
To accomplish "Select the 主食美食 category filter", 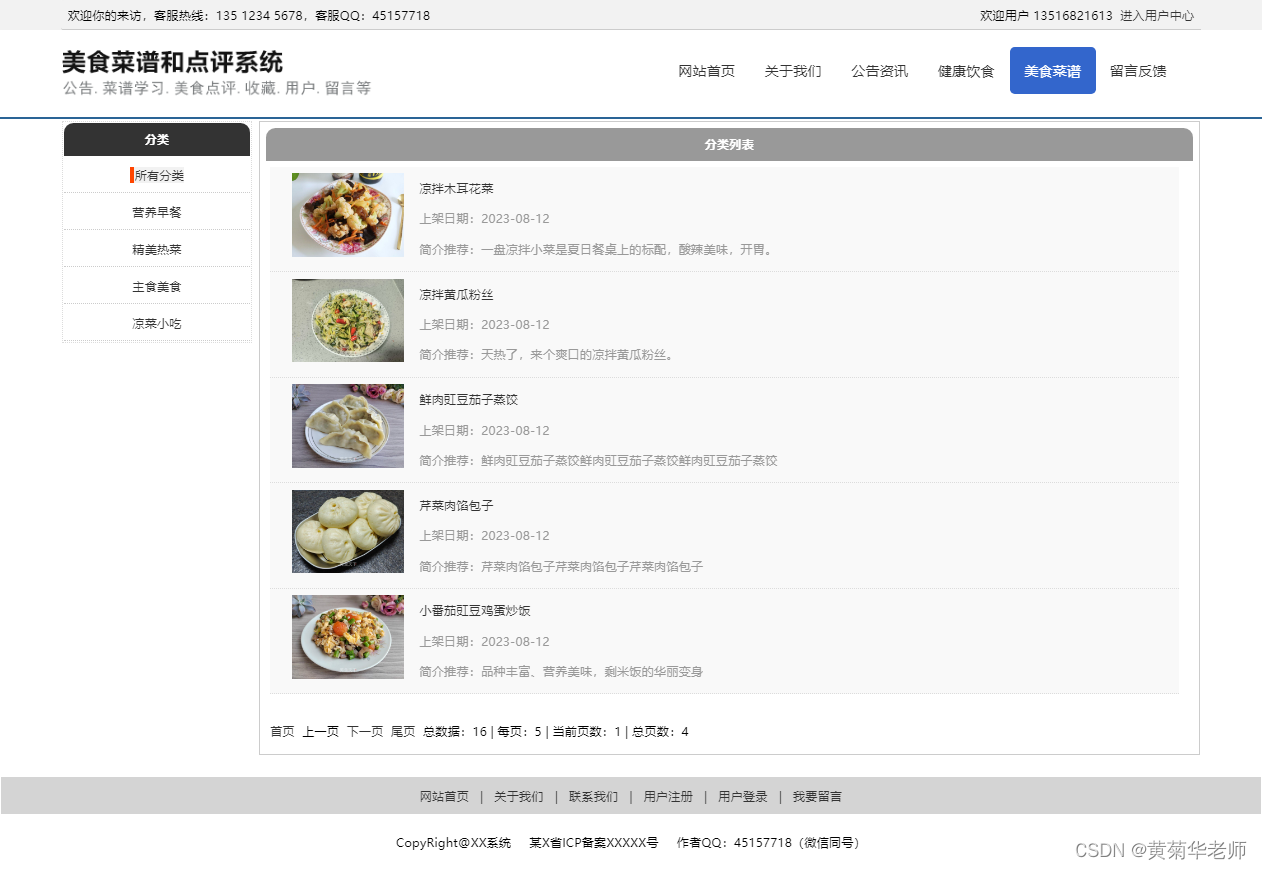I will (x=157, y=286).
